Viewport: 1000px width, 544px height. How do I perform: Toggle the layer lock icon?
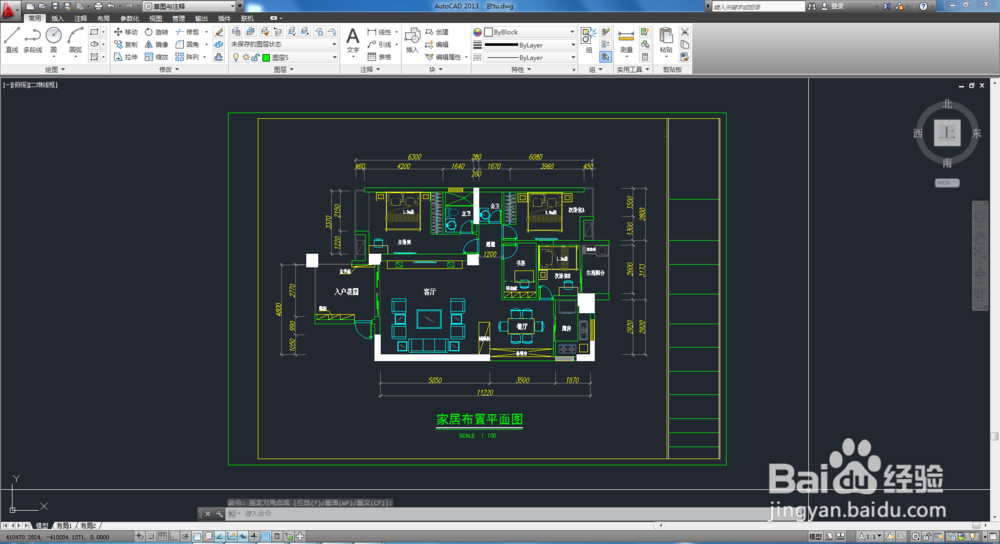click(255, 57)
